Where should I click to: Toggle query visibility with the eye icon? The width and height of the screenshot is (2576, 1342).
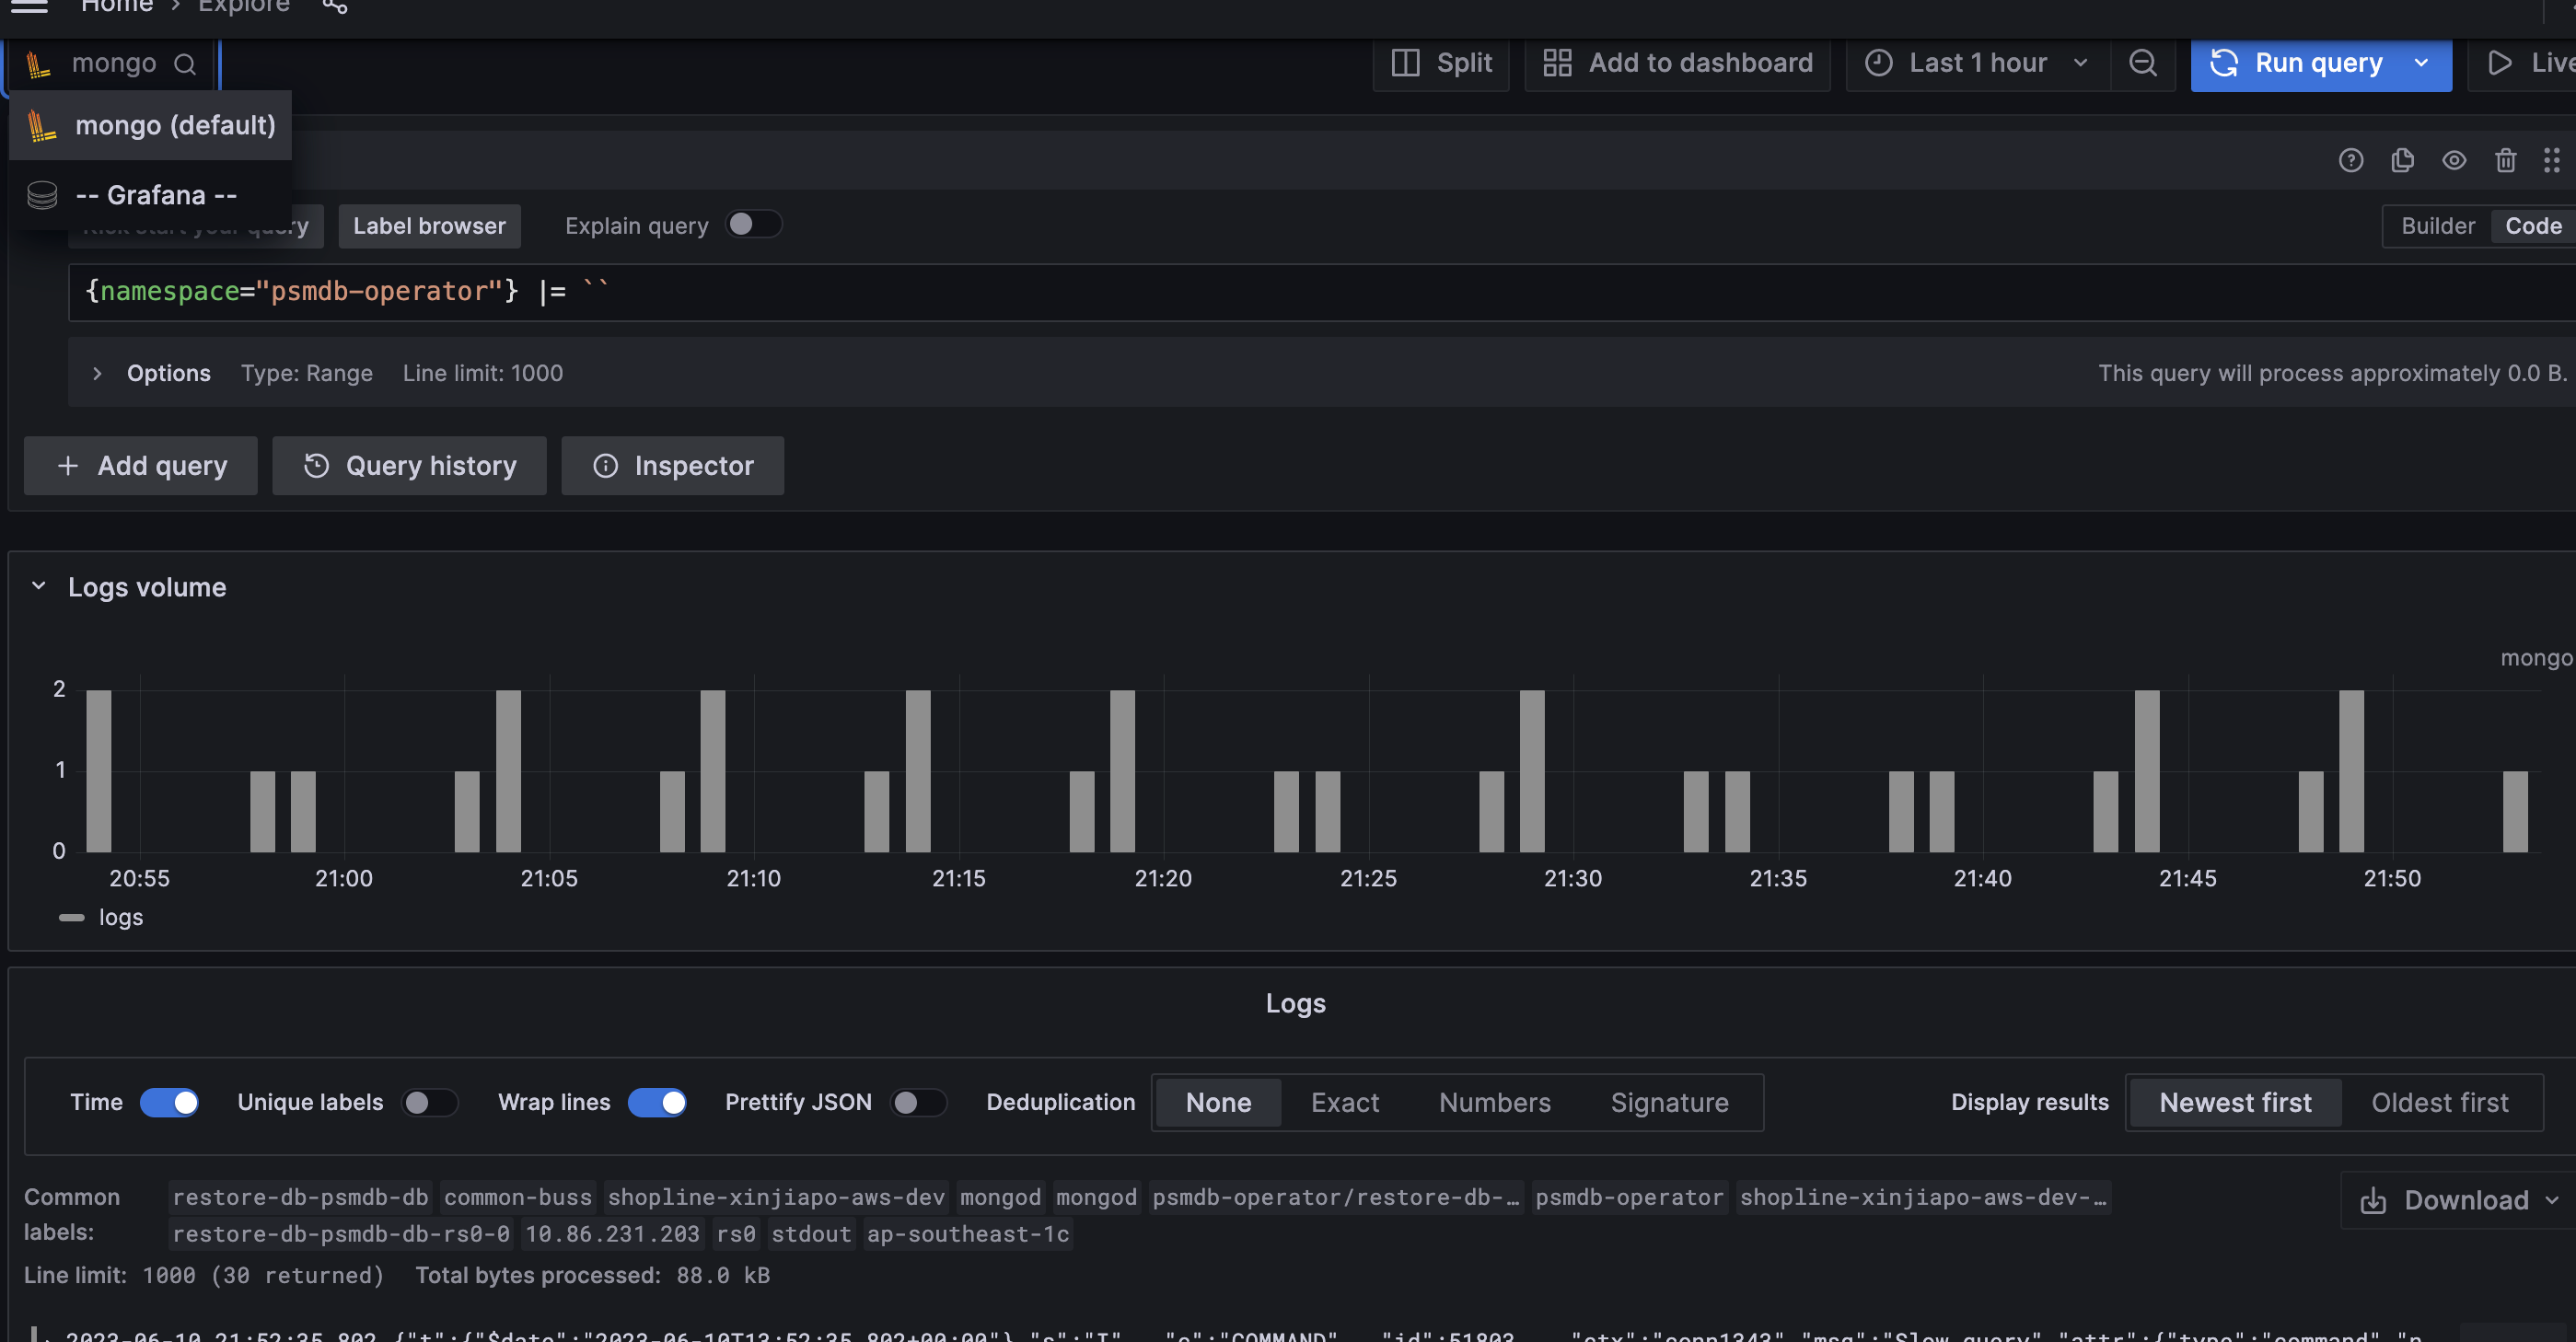(2453, 160)
